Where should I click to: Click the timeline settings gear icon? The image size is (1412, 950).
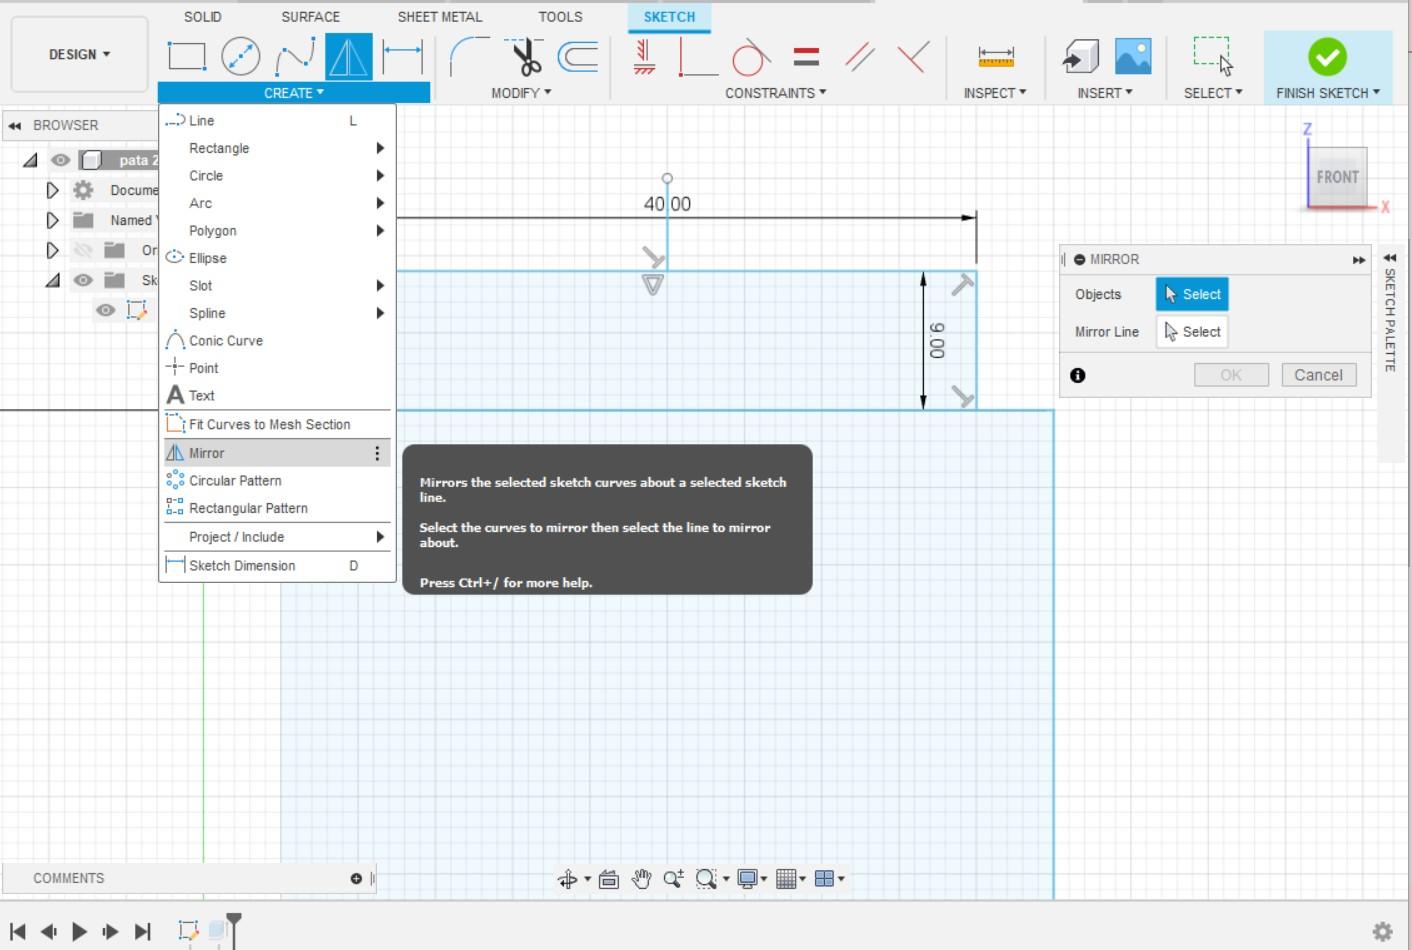pos(1383,932)
